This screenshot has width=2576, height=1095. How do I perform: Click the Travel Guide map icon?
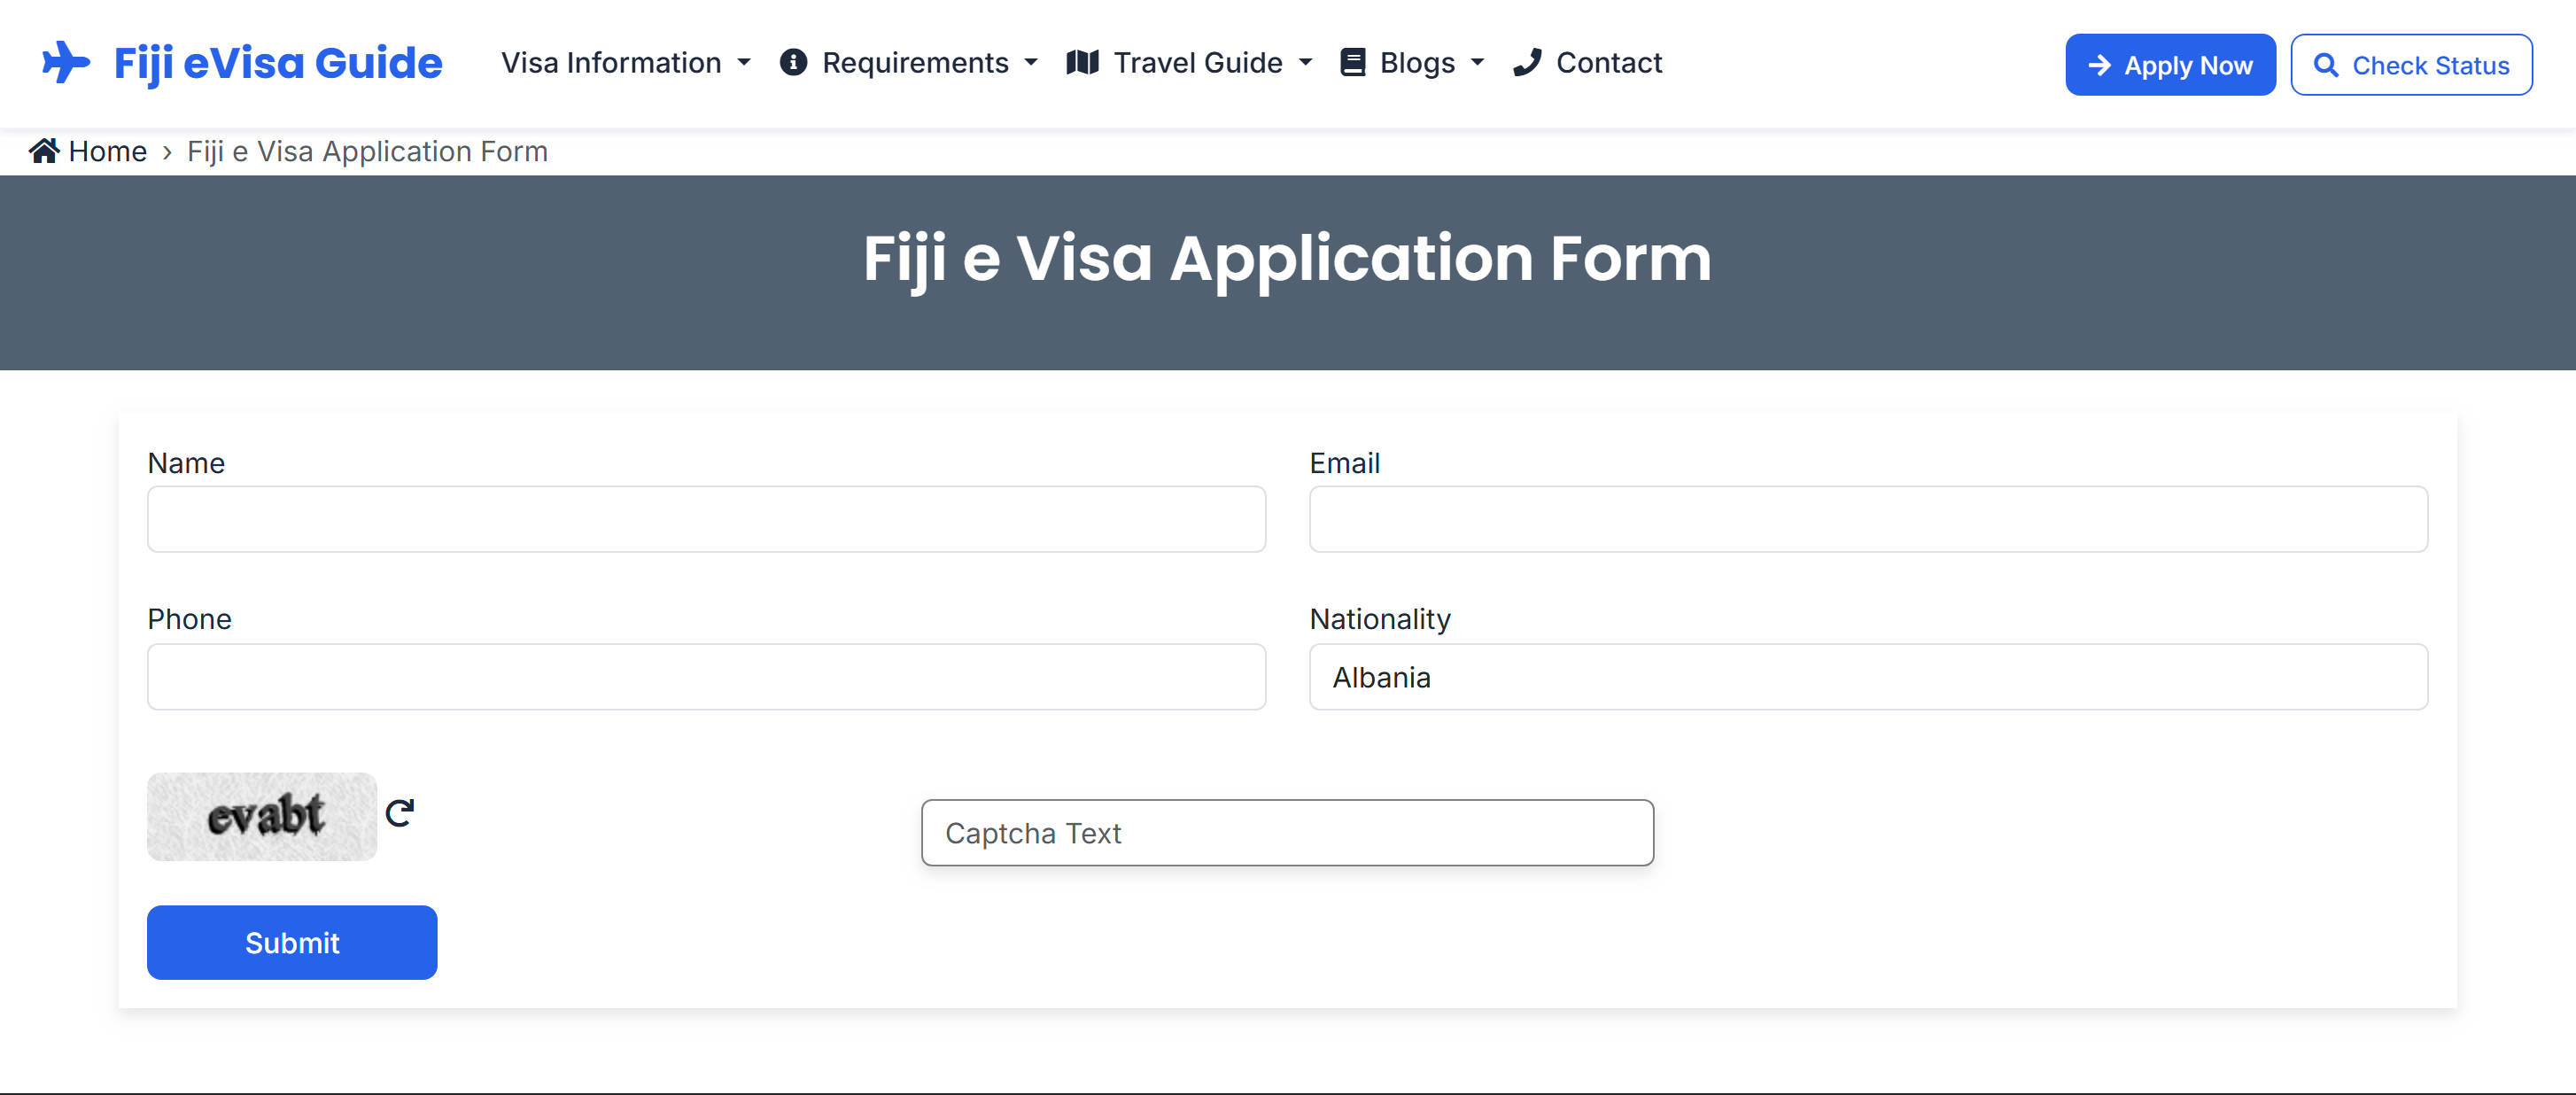click(x=1082, y=63)
